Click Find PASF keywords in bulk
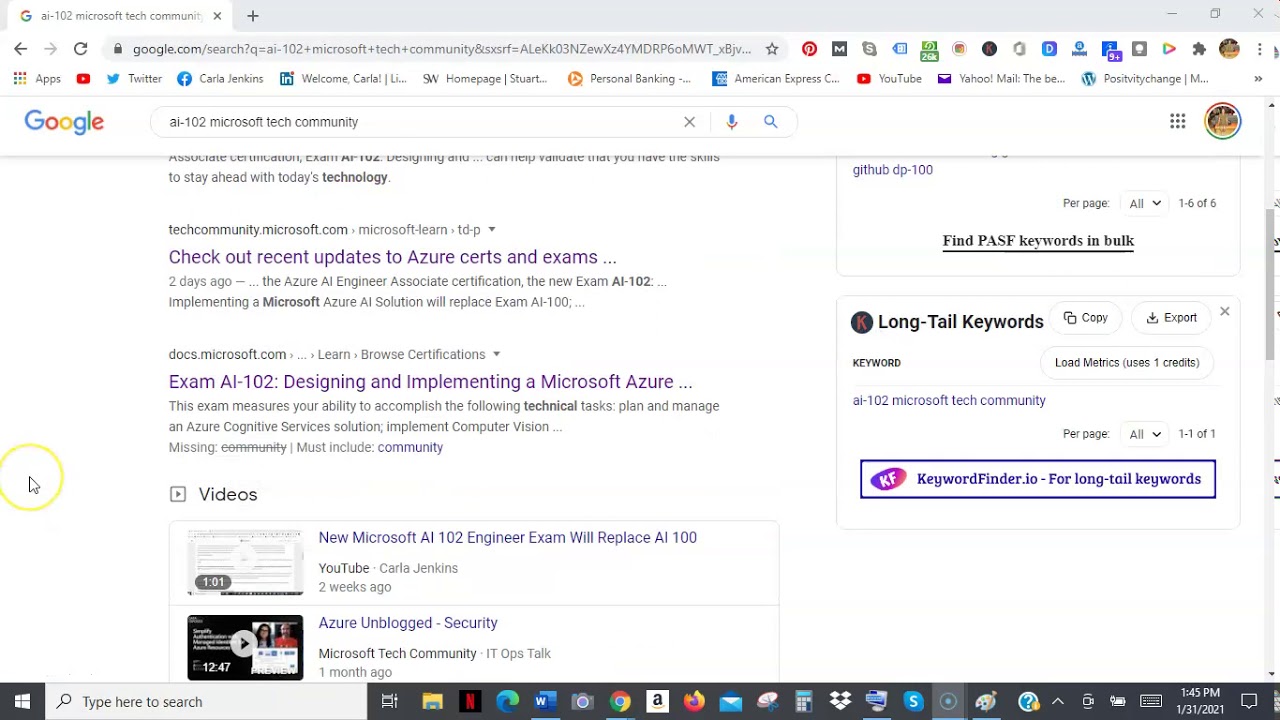This screenshot has width=1280, height=720. coord(1038,241)
